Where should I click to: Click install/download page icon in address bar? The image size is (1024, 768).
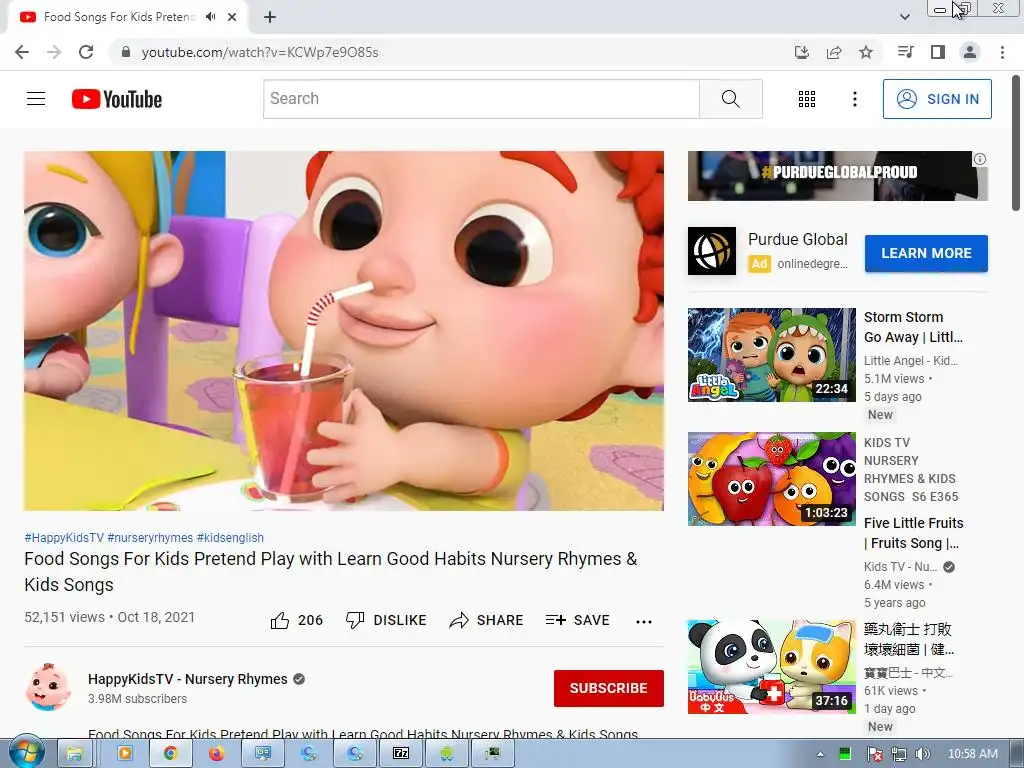click(x=802, y=52)
